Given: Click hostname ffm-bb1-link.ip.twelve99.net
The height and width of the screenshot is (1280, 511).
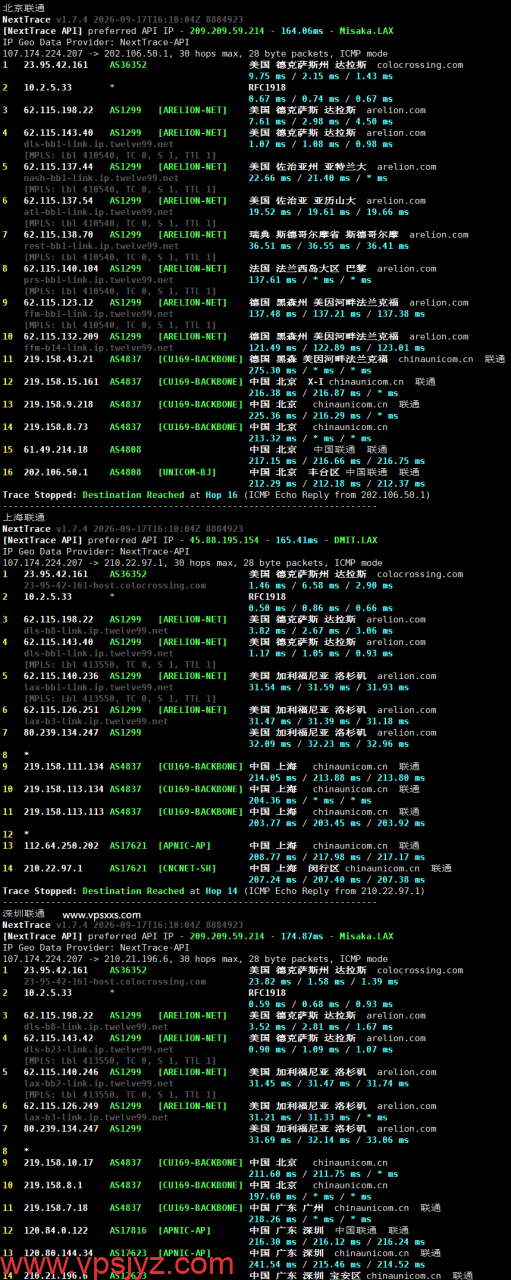Looking at the screenshot, I should point(98,314).
